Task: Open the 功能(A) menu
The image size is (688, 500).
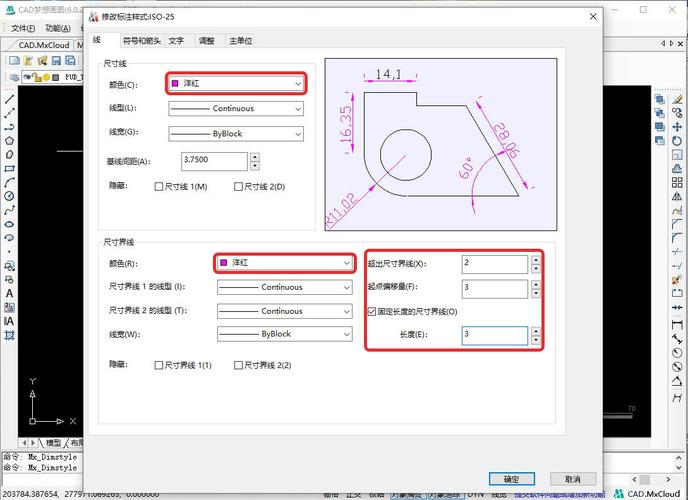Action: [58, 29]
